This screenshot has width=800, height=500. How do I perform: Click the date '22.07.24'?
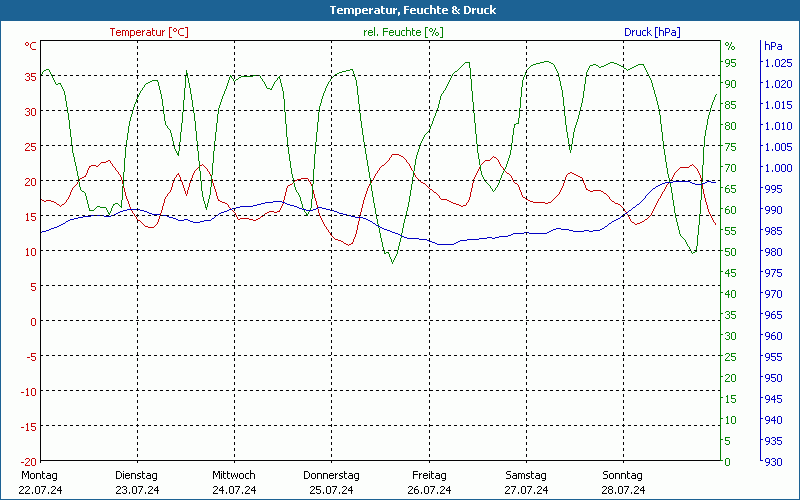(40, 490)
